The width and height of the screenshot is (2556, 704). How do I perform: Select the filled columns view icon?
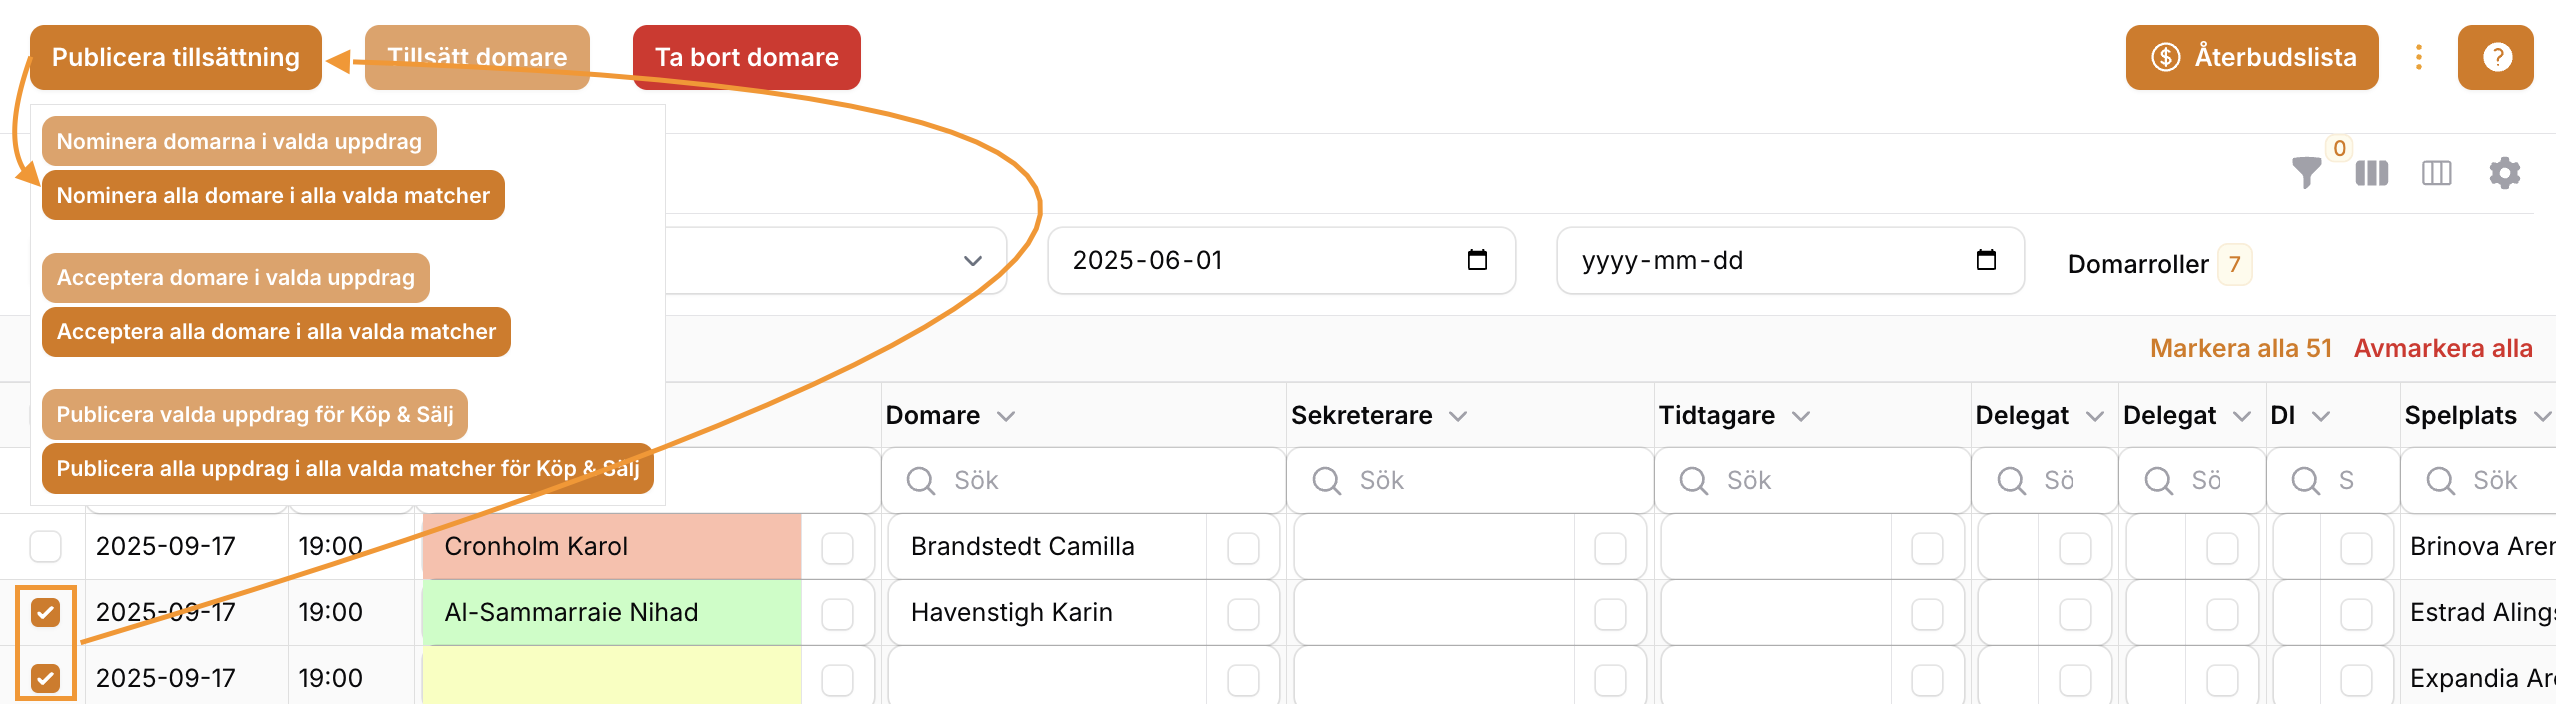pyautogui.click(x=2372, y=173)
